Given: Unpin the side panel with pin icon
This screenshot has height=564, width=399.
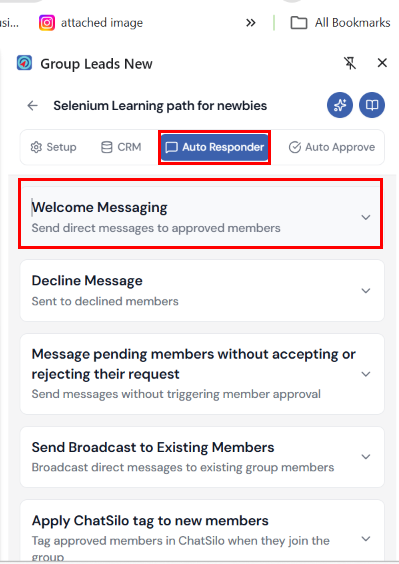Looking at the screenshot, I should (350, 63).
